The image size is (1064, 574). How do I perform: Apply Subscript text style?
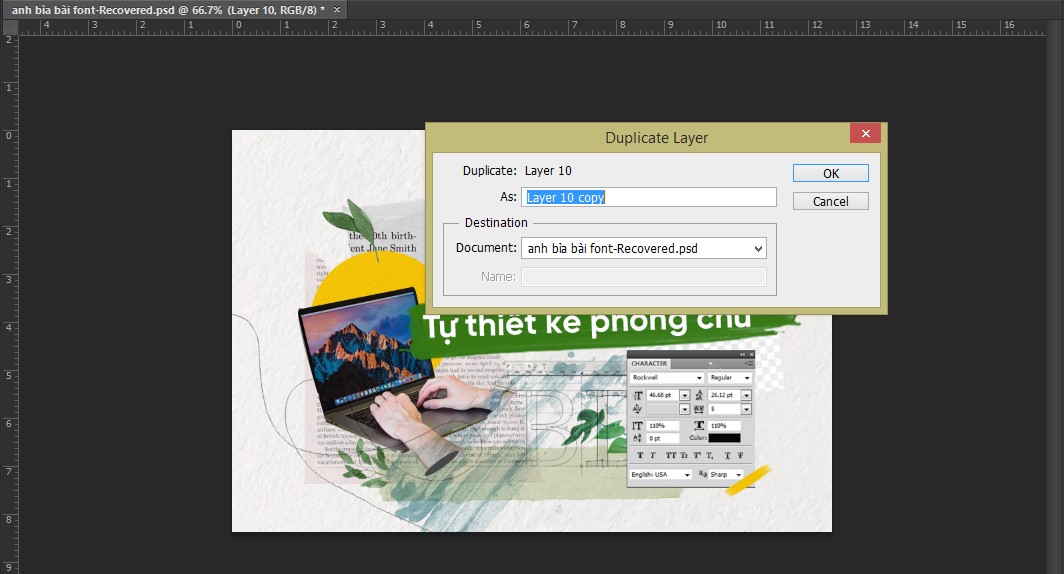click(x=711, y=456)
